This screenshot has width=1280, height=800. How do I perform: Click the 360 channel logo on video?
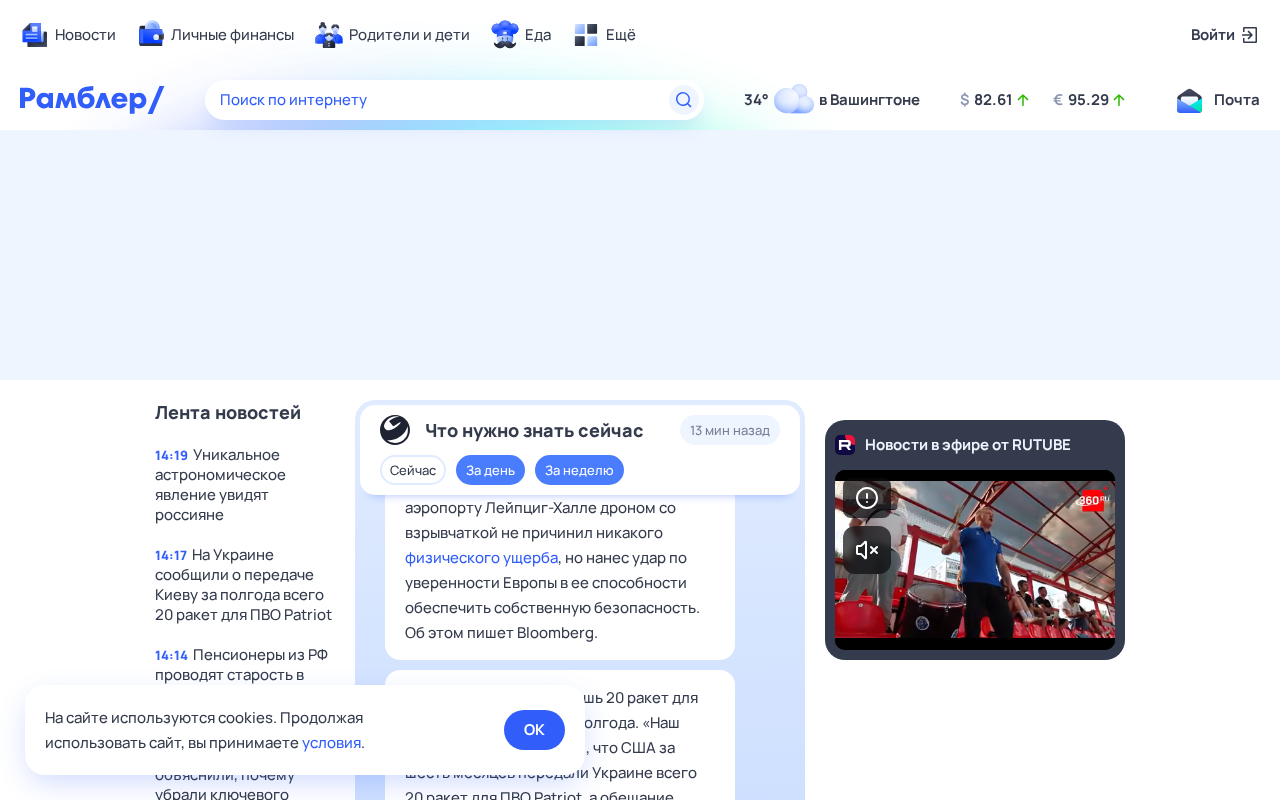tap(1093, 500)
